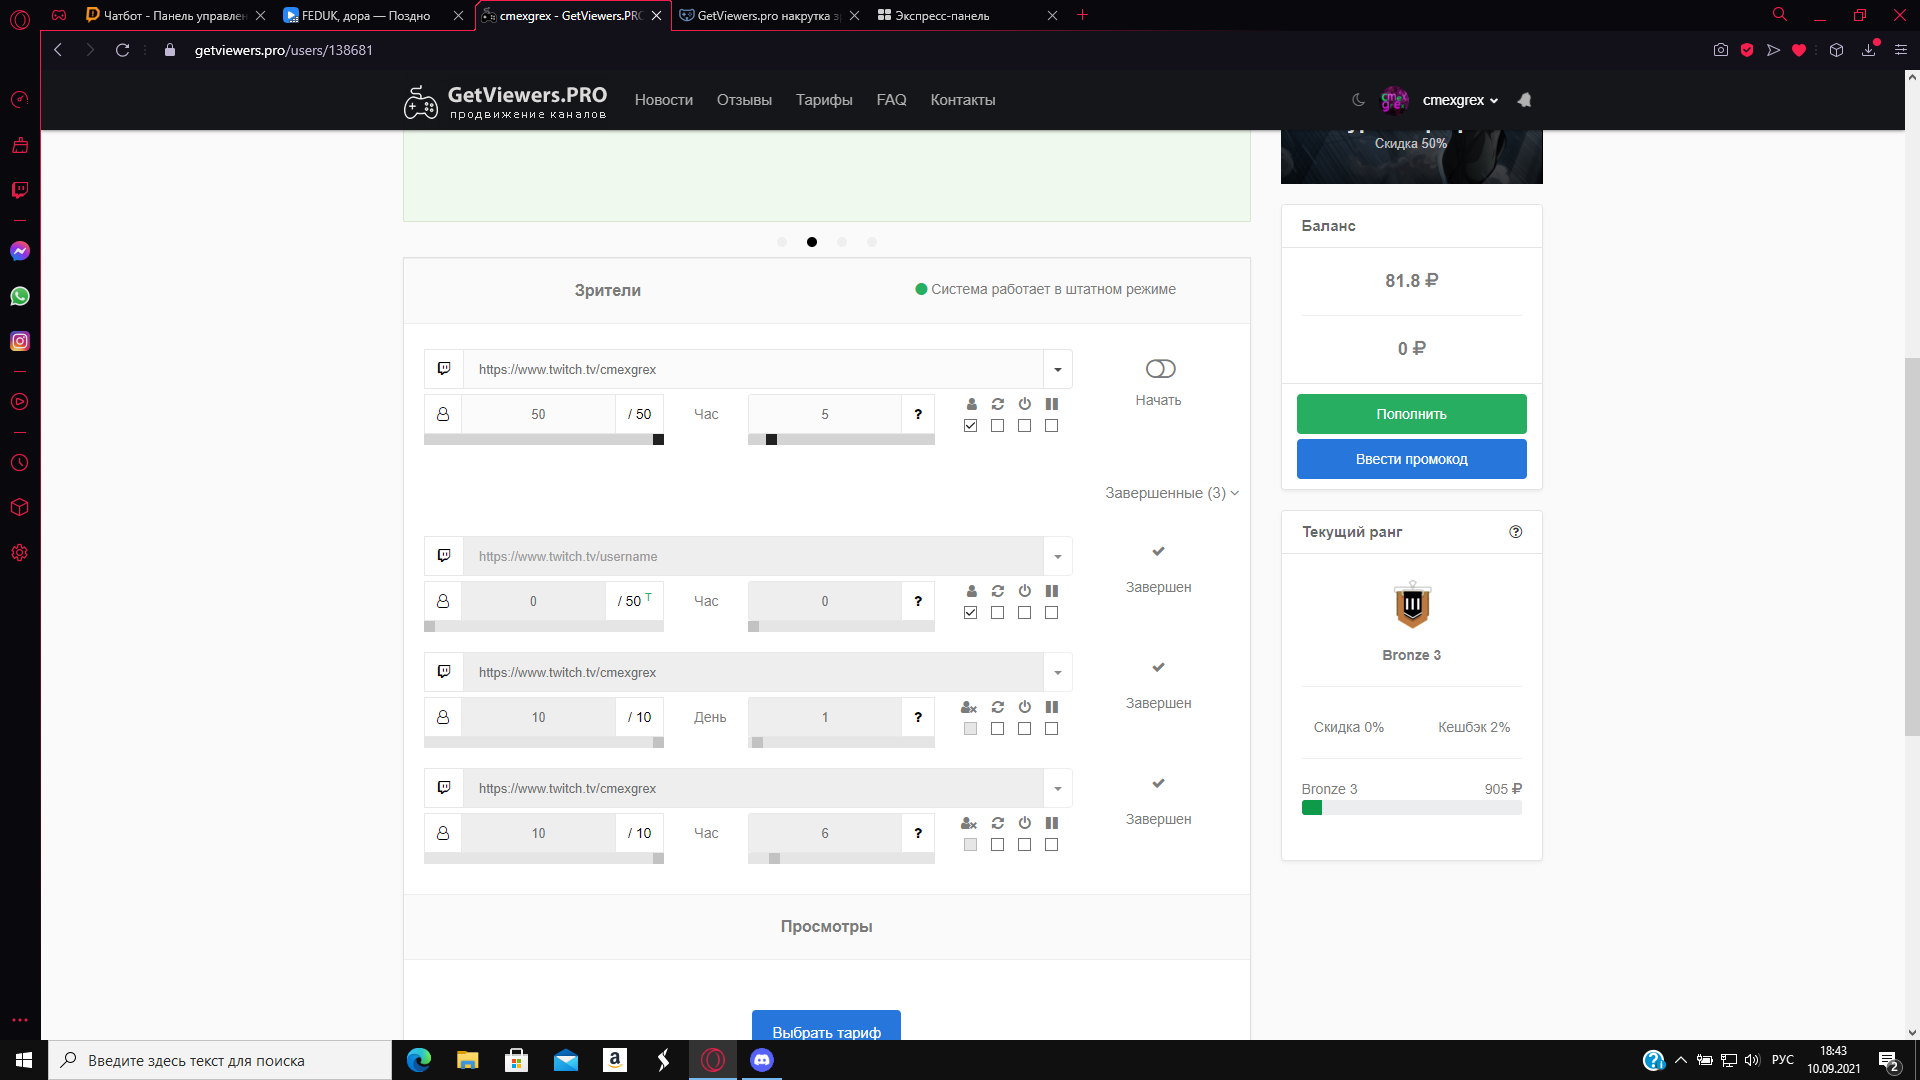Click the viewers count field showing 50
Image resolution: width=1920 pixels, height=1080 pixels.
pos(538,414)
